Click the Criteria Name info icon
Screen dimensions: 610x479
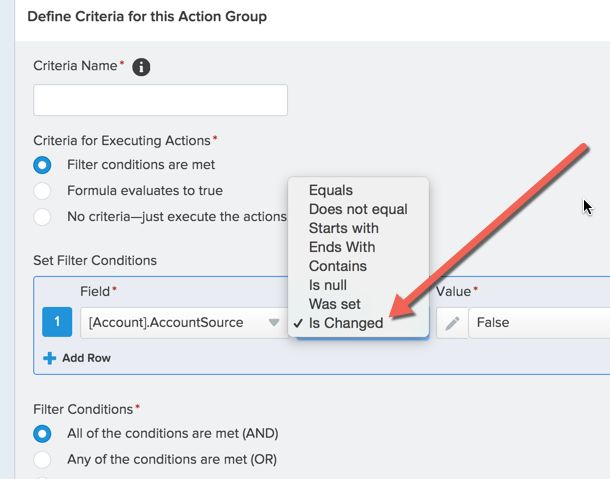[142, 67]
